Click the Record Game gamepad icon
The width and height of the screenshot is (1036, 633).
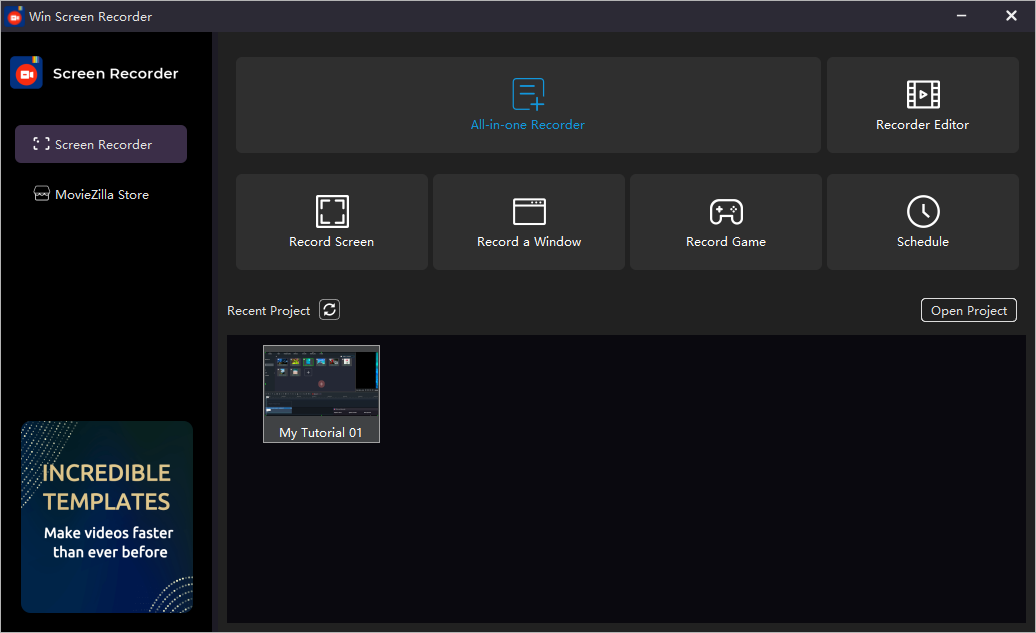click(725, 211)
